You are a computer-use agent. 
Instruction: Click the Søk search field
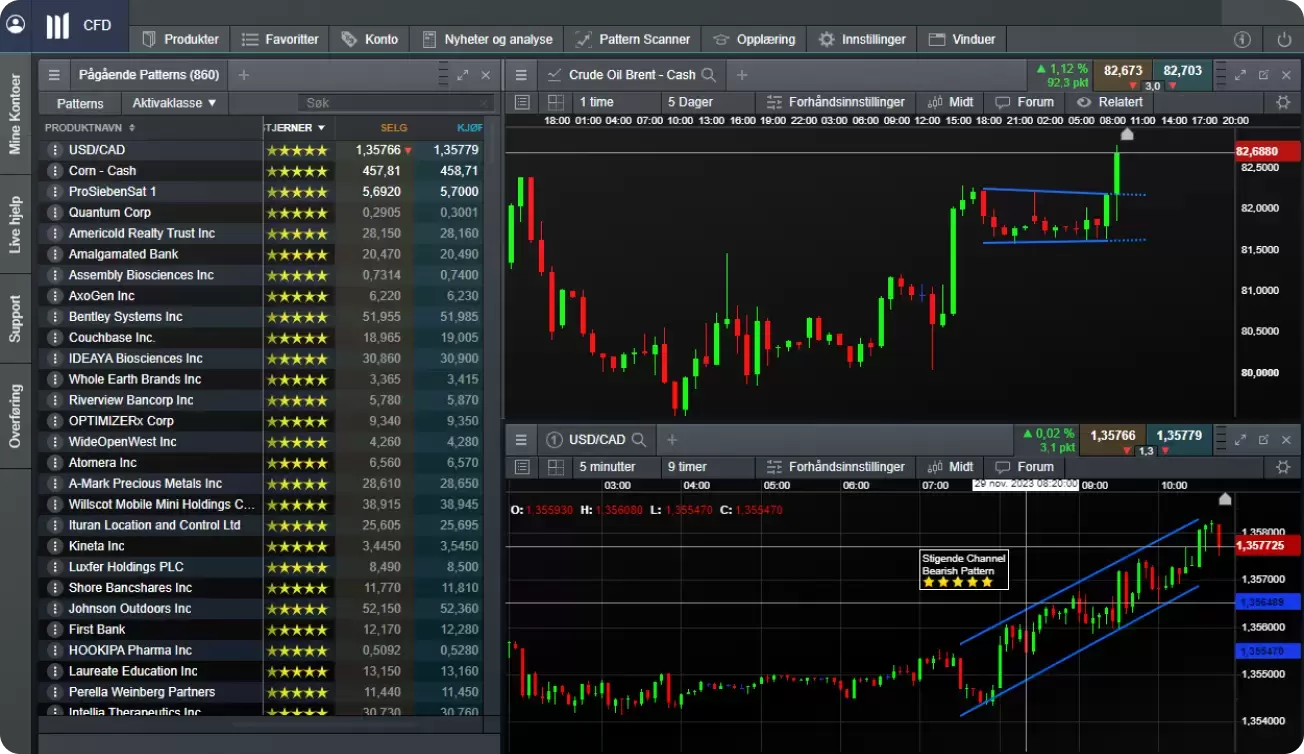click(x=395, y=103)
